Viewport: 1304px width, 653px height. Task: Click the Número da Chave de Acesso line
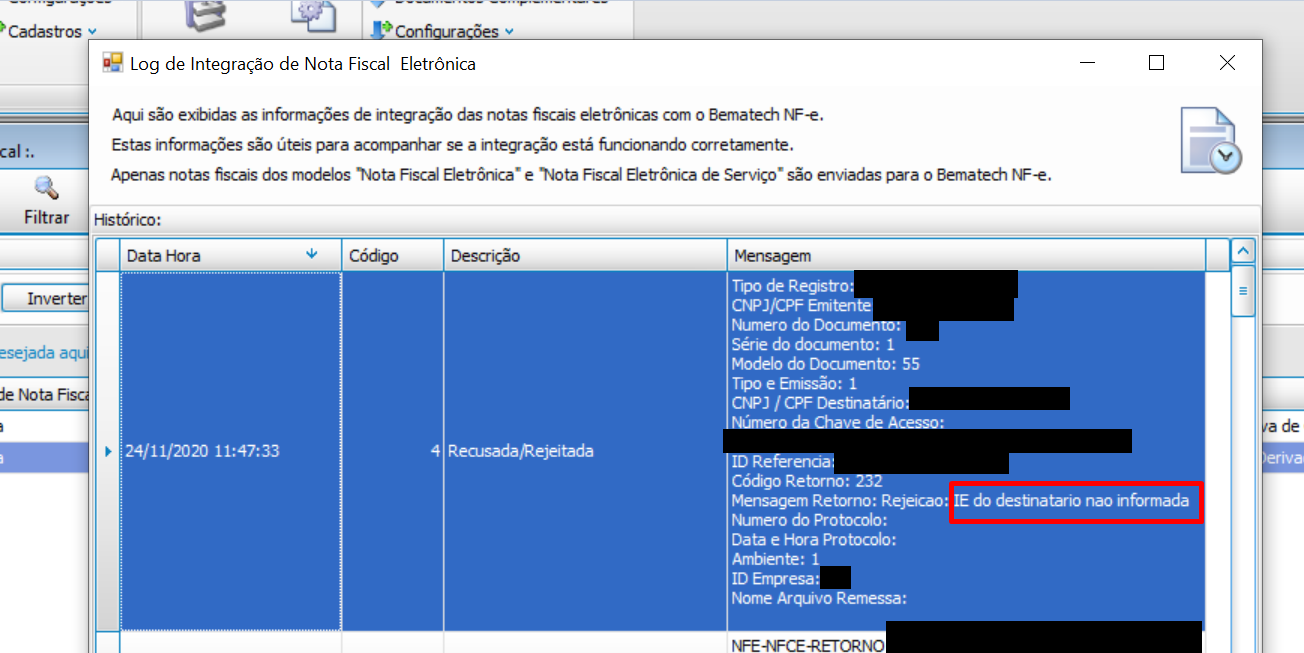pos(838,422)
